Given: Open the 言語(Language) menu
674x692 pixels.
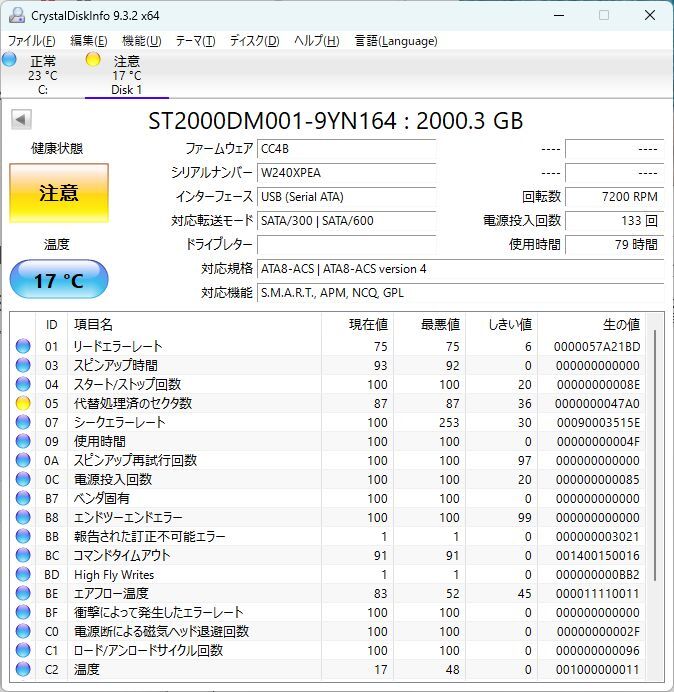Looking at the screenshot, I should pos(396,41).
